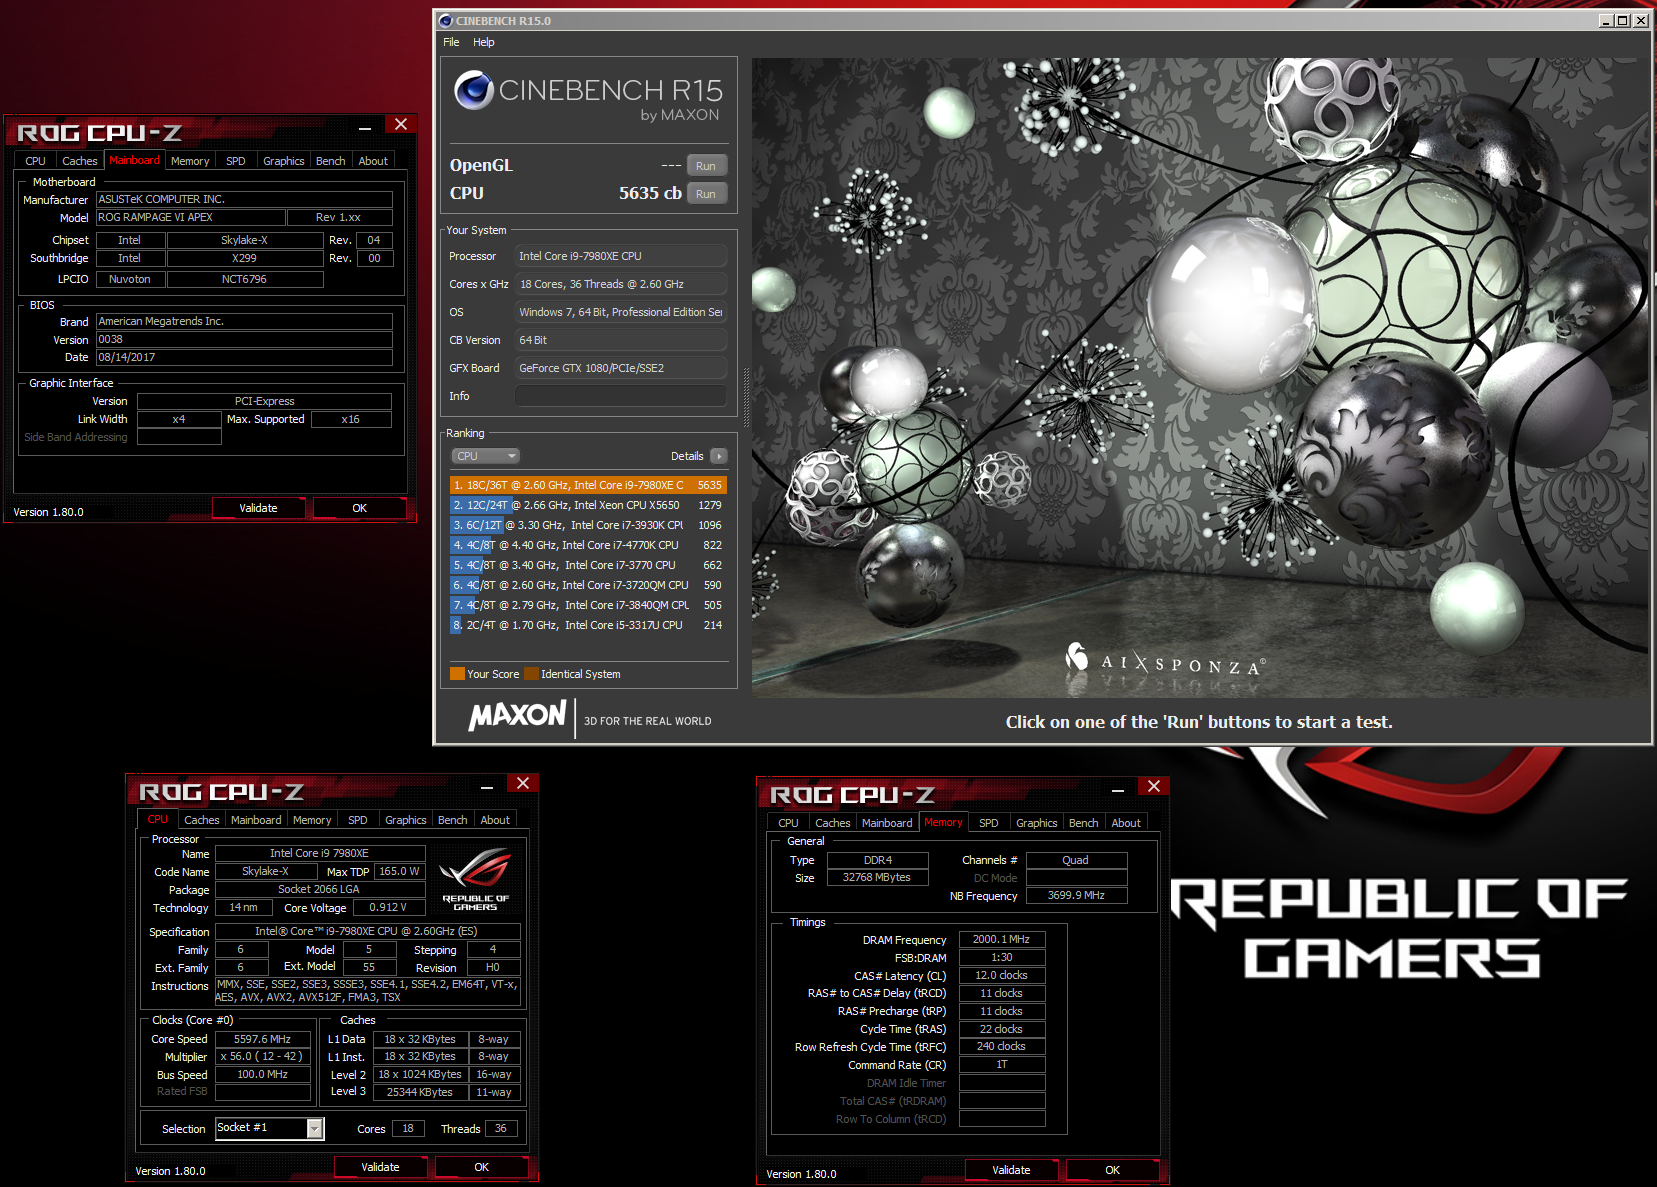1657x1187 pixels.
Task: Select ranking row 2 Xeon CPU X5650
Action: tap(589, 505)
